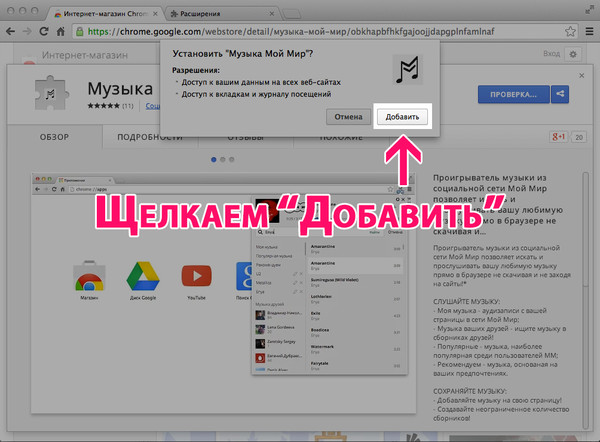Click the Google +1 button
This screenshot has height=442, width=600.
pos(558,137)
